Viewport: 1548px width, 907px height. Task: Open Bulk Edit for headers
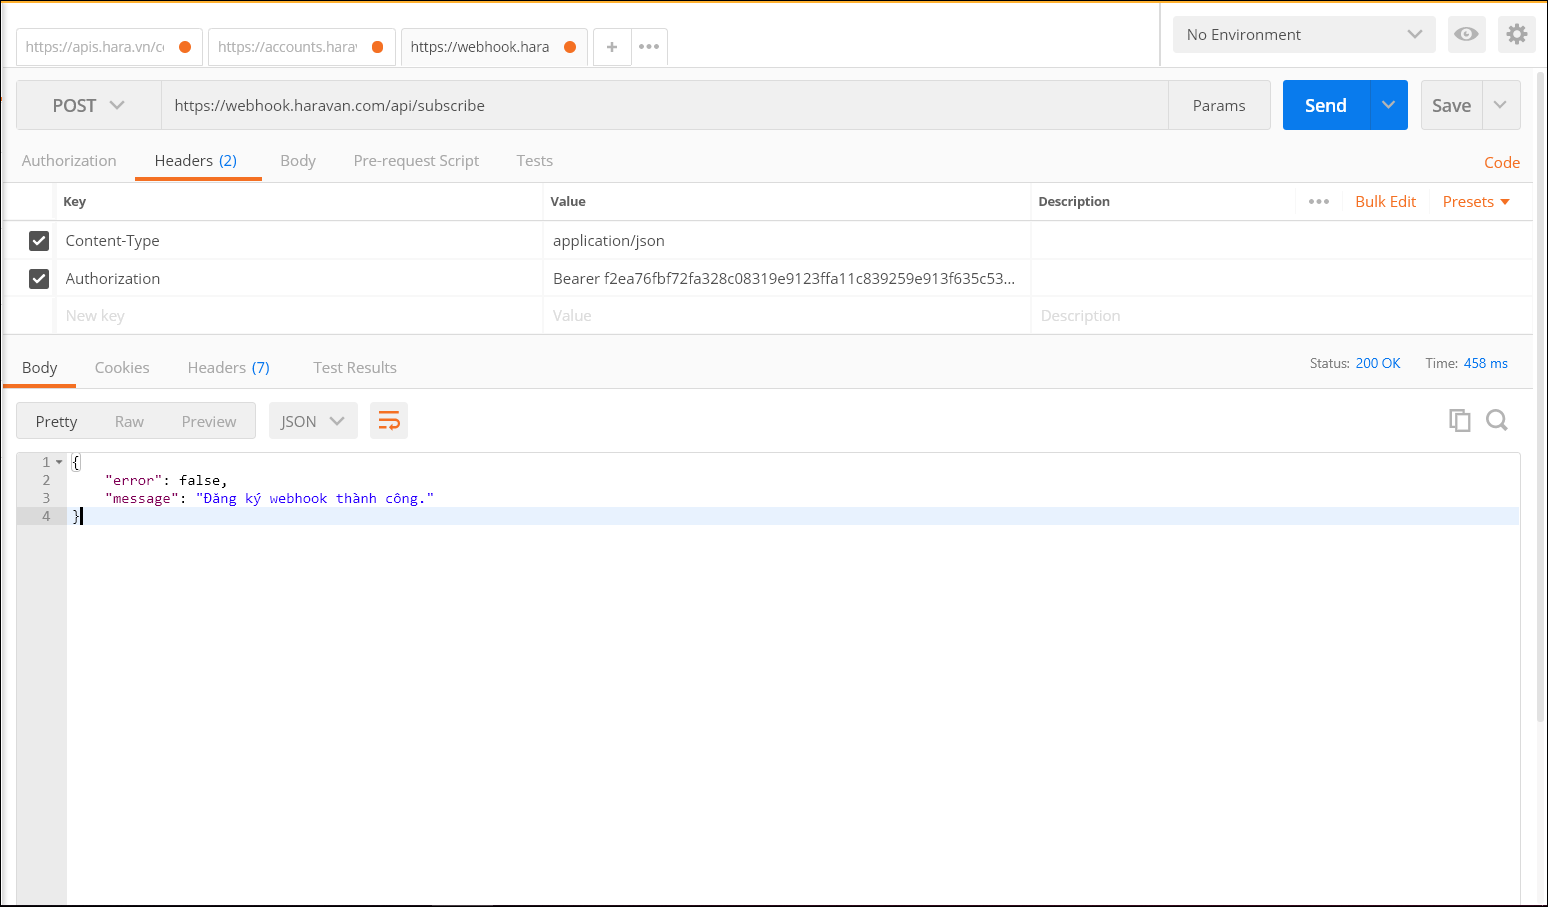point(1385,202)
